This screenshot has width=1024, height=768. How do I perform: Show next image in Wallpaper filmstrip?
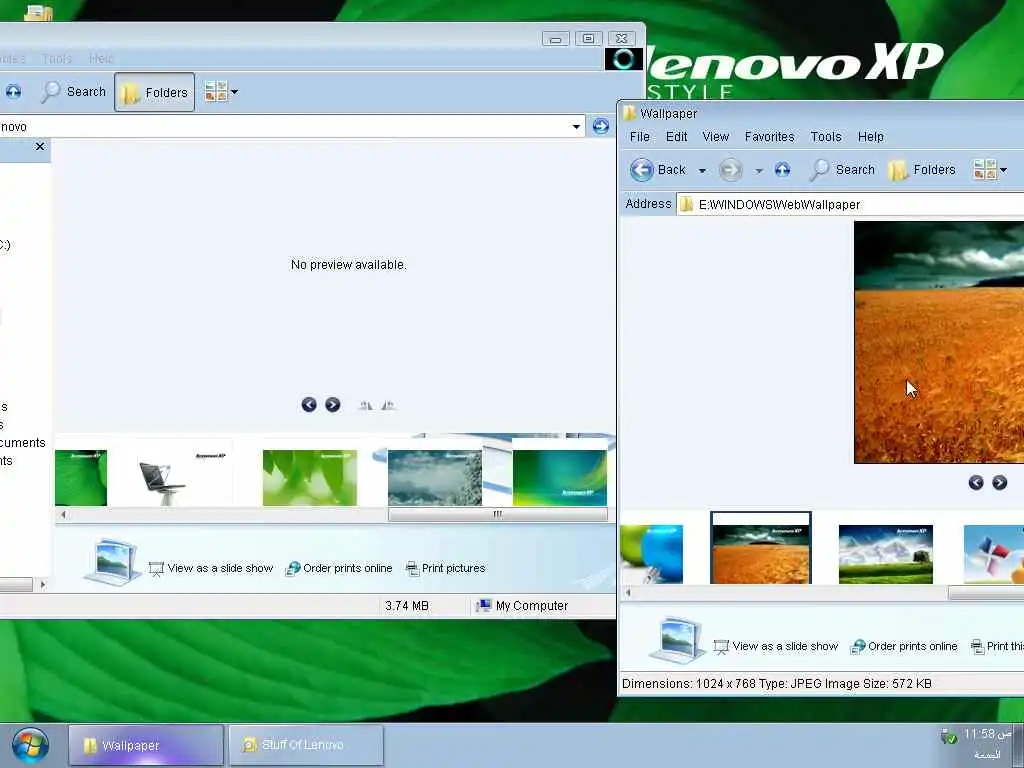(1000, 483)
